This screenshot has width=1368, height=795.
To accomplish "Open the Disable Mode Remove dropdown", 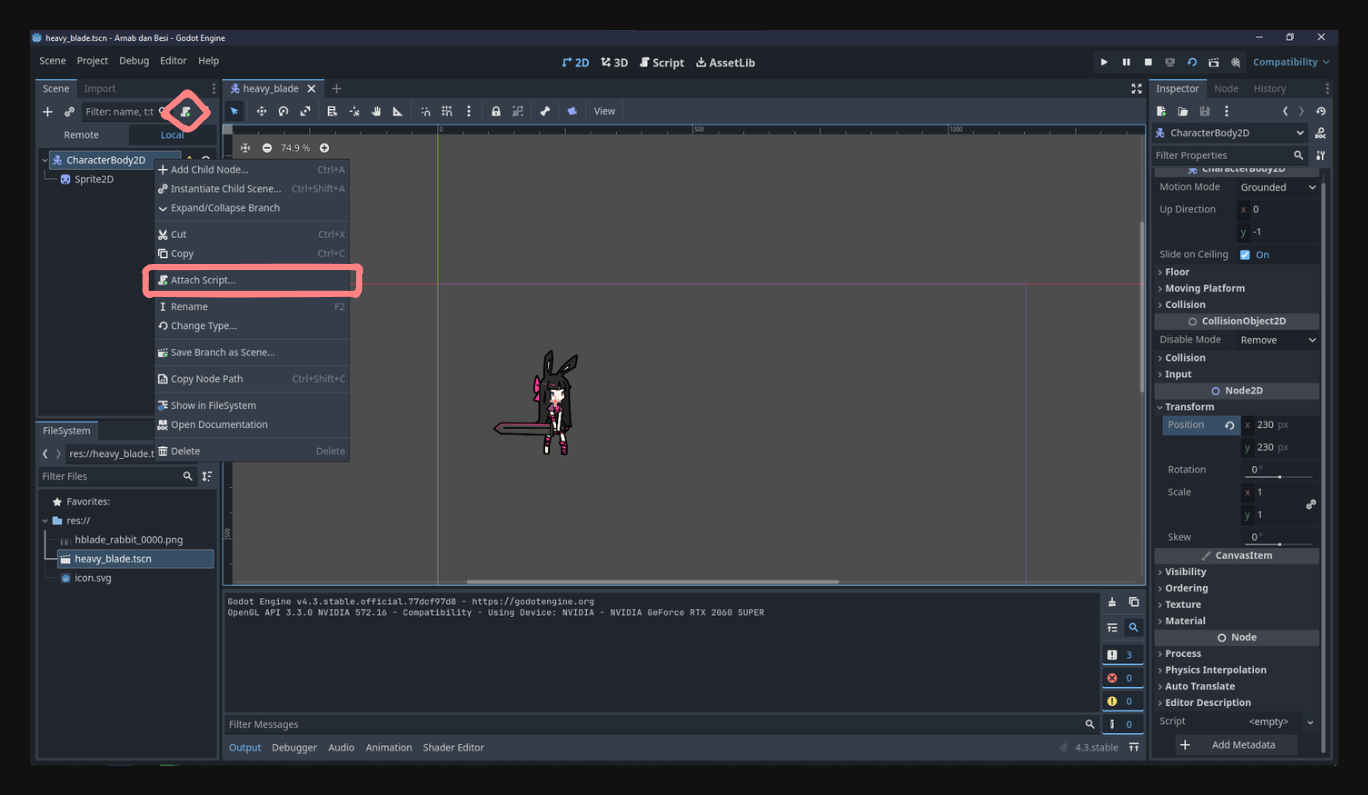I will (1277, 340).
